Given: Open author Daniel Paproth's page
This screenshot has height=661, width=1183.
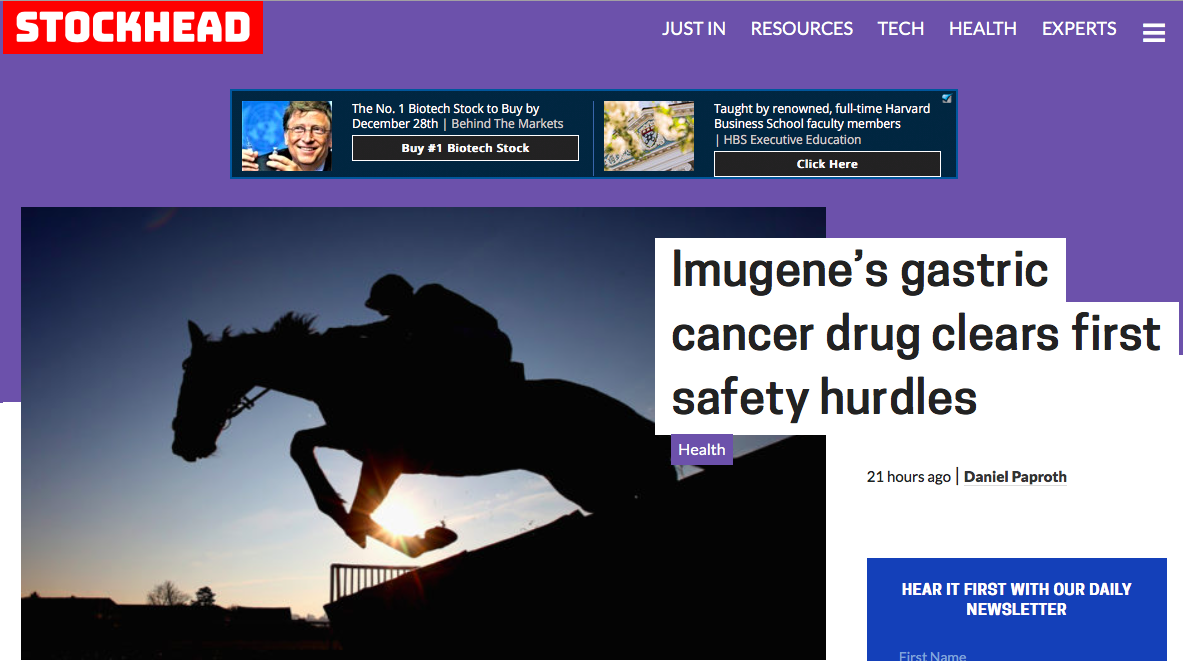Looking at the screenshot, I should 1015,477.
